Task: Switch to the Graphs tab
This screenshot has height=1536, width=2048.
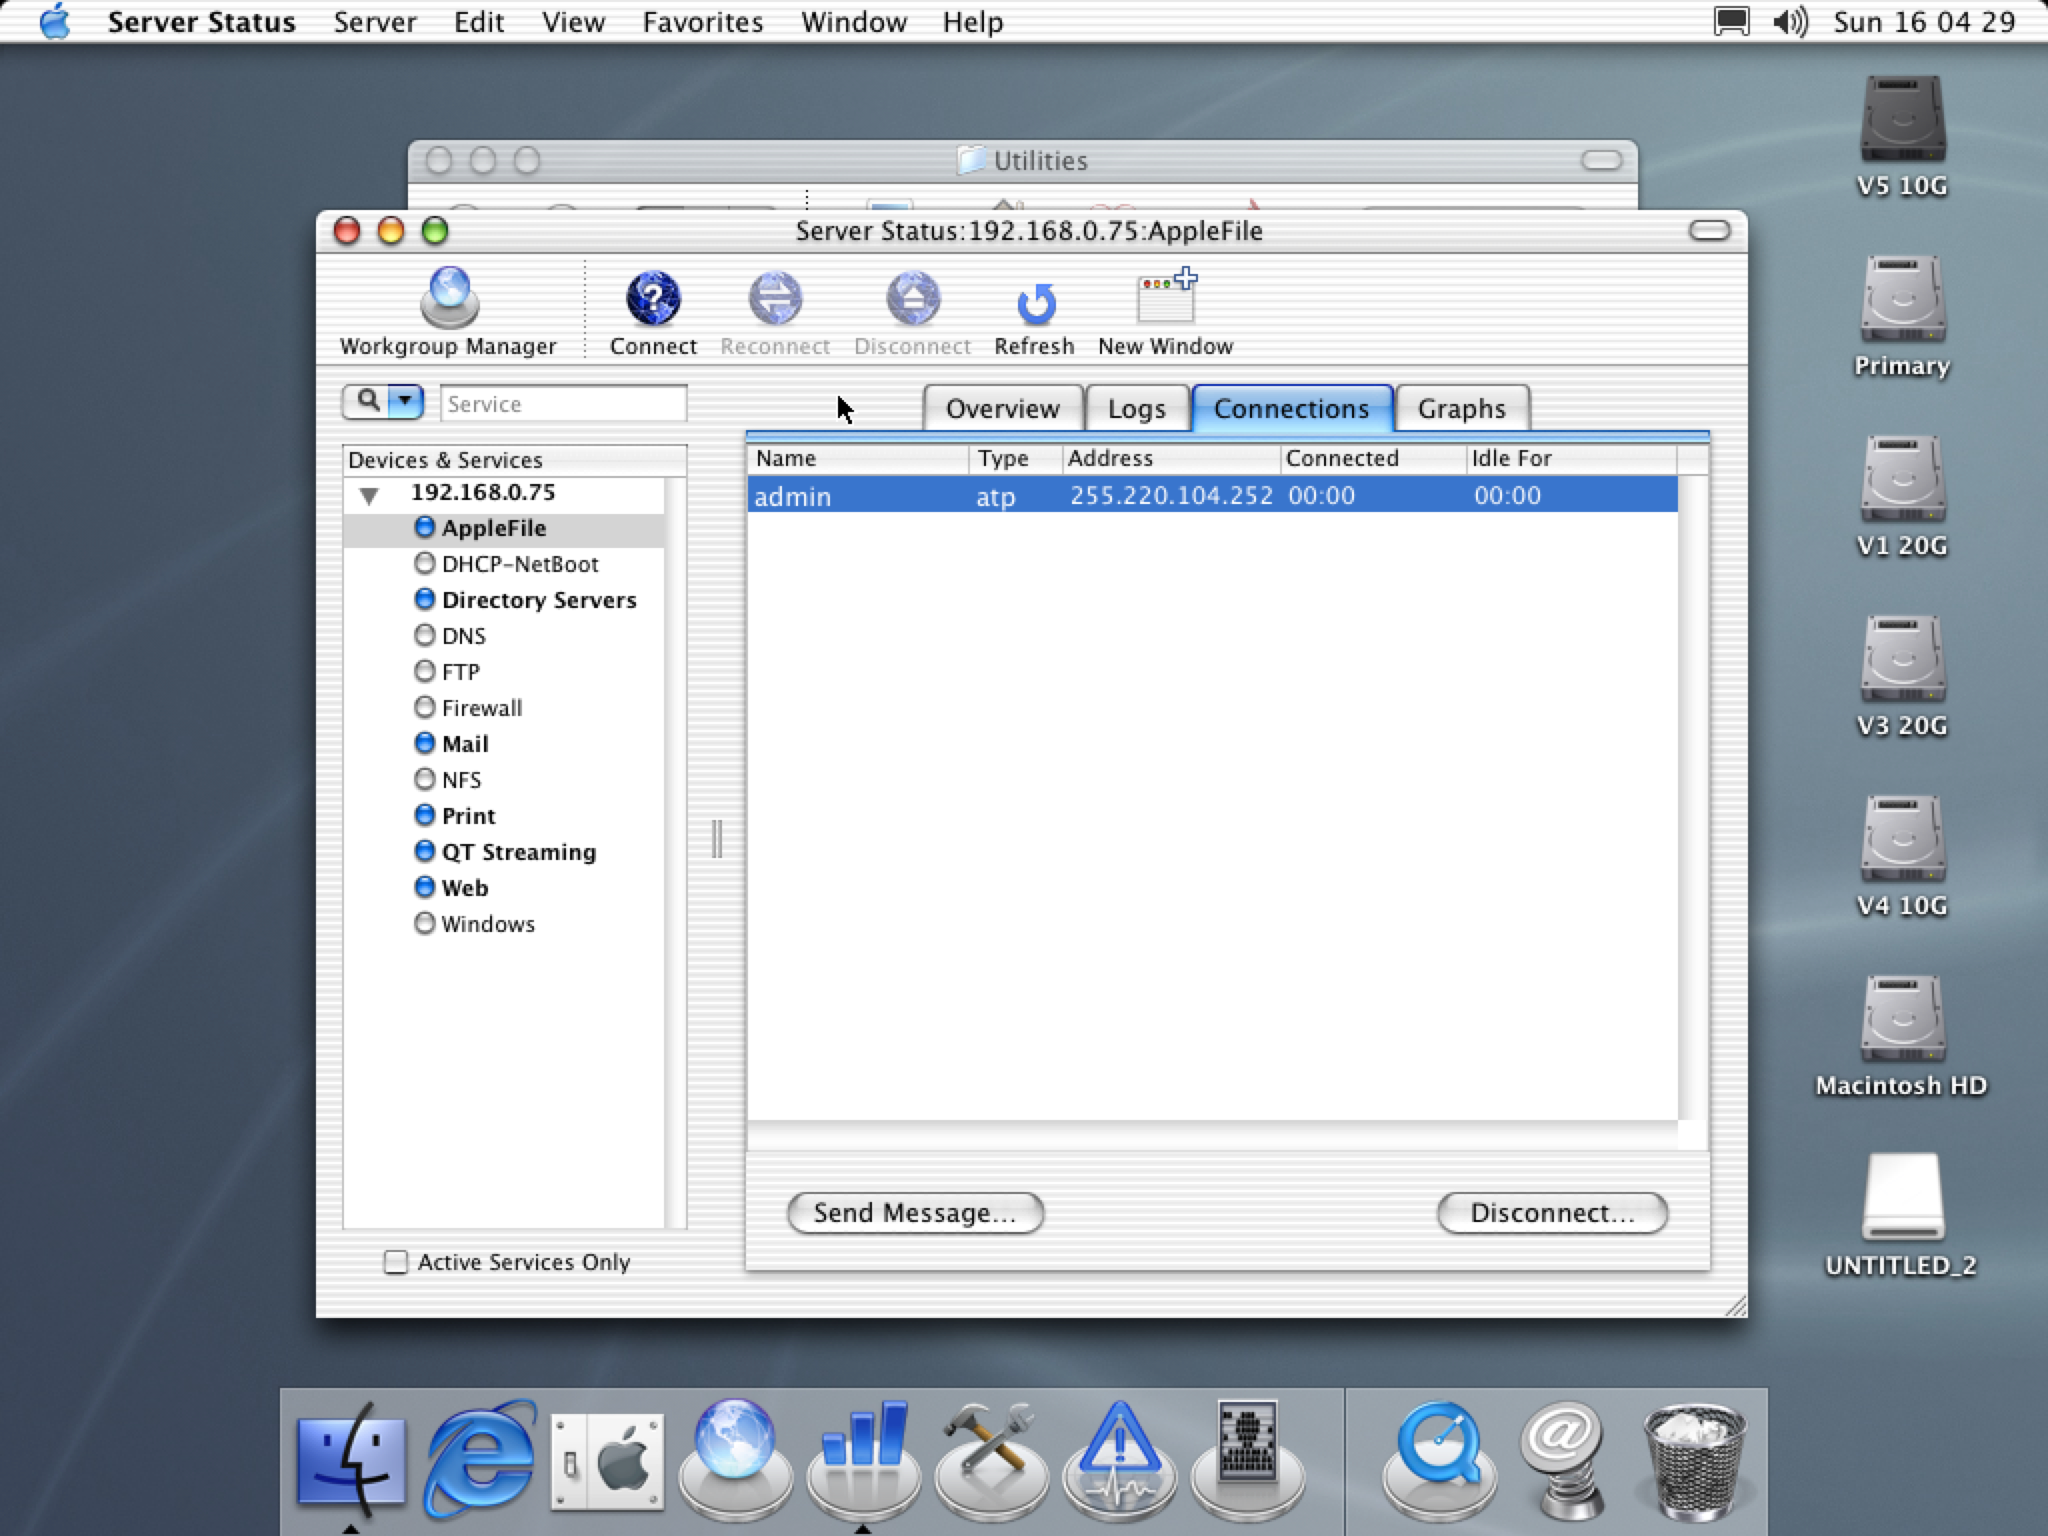Action: pos(1462,408)
